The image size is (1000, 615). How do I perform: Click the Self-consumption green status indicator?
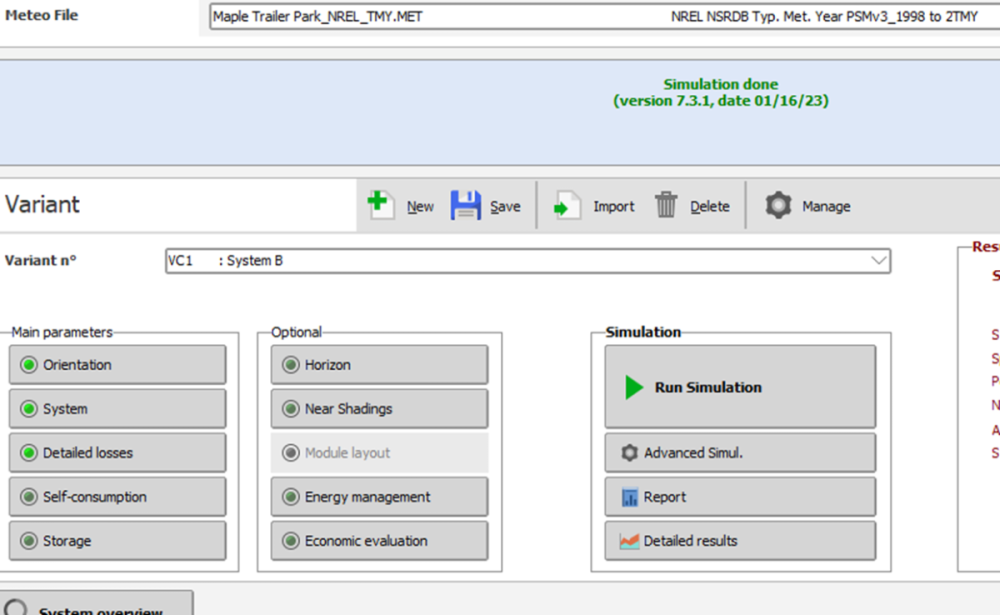(x=29, y=497)
